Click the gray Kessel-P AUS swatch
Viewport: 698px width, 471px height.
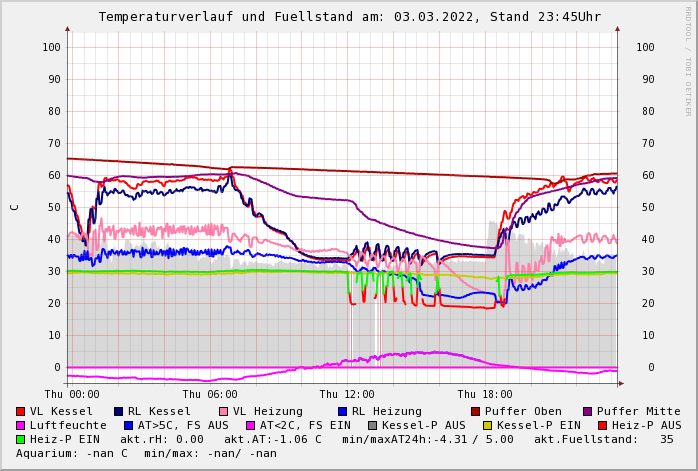tap(373, 425)
